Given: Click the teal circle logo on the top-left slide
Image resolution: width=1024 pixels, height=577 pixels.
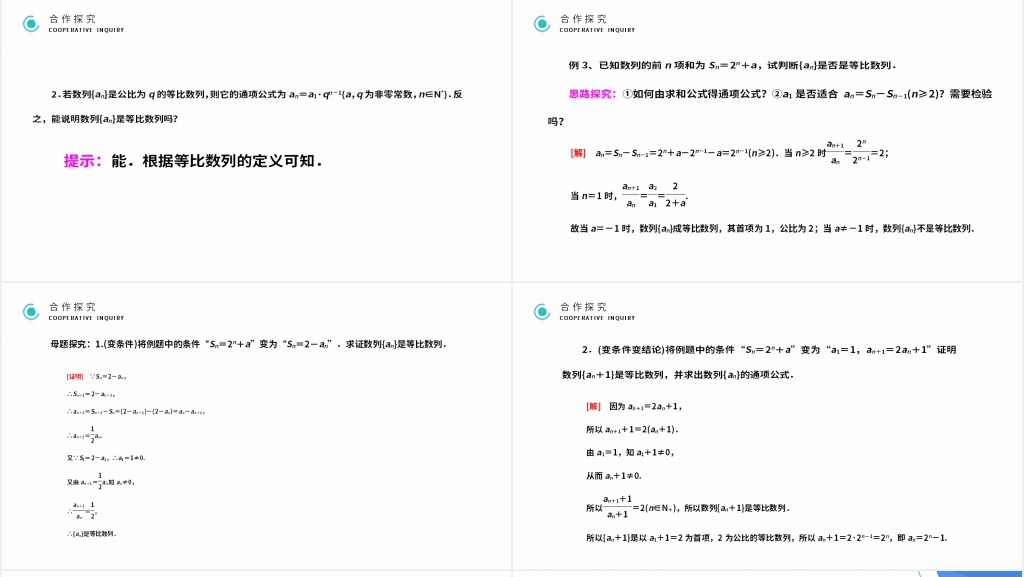Looking at the screenshot, I should click(31, 24).
